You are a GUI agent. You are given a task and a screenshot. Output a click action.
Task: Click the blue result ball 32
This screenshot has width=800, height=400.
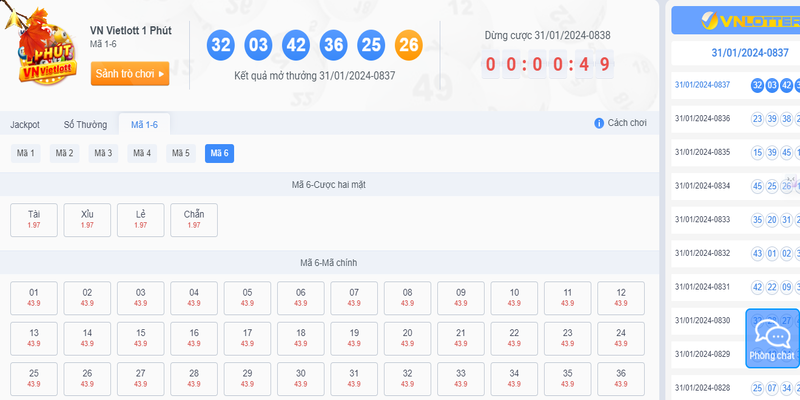pyautogui.click(x=221, y=45)
